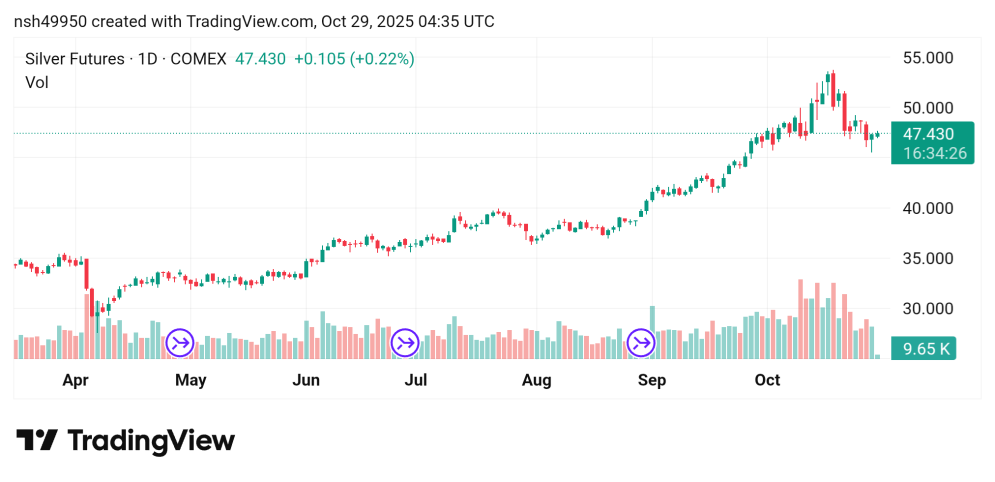The width and height of the screenshot is (995, 482).
Task: Click the contract rollover icon near May
Action: (180, 343)
